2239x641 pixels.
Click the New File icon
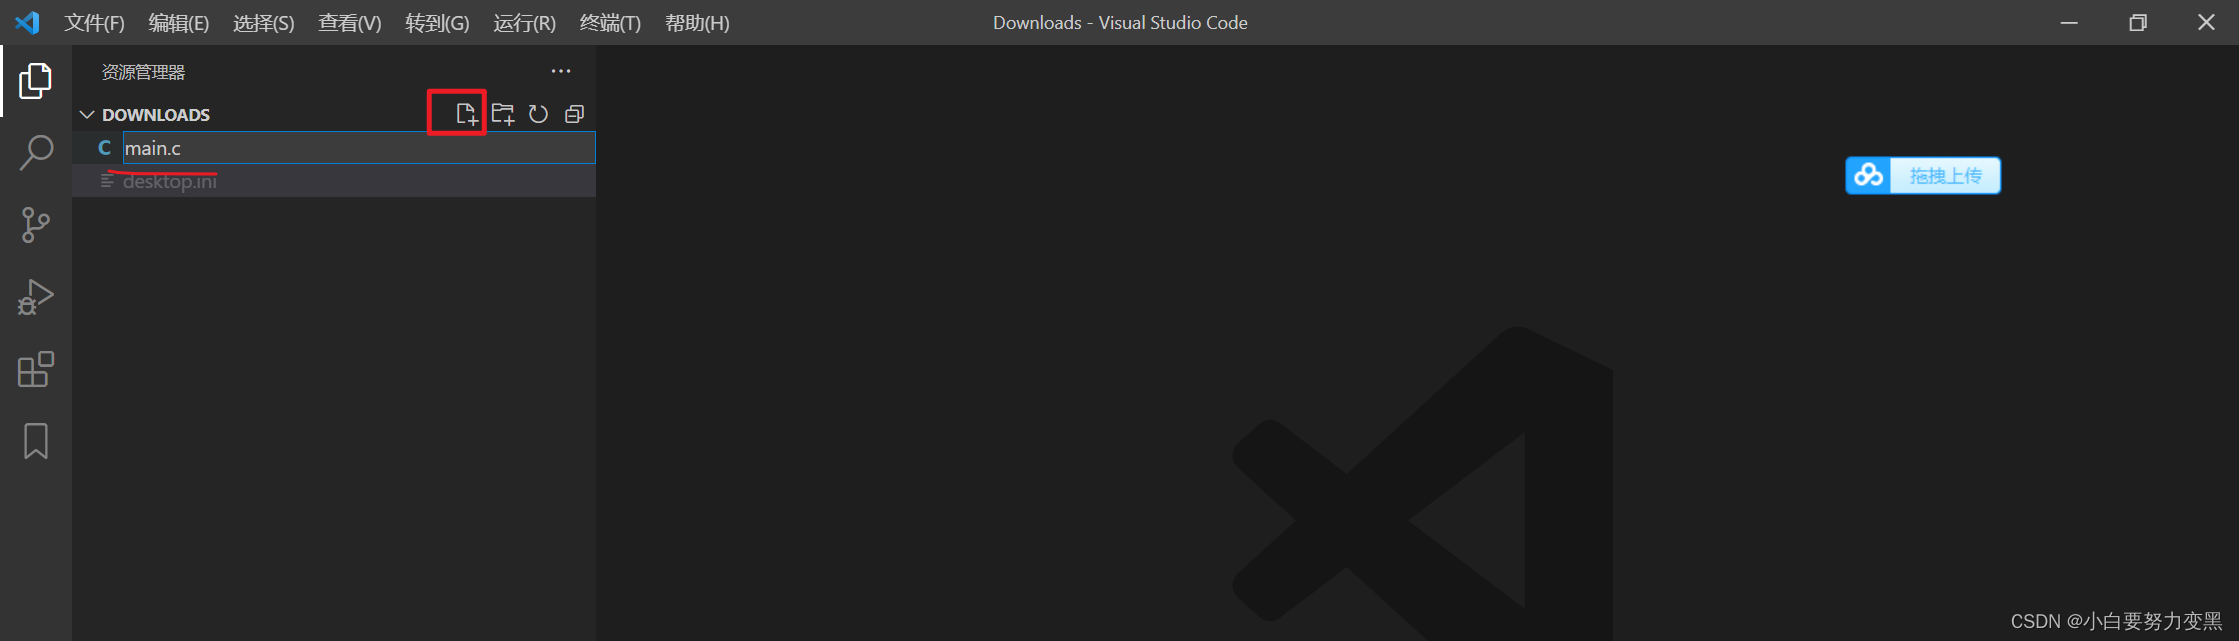(x=466, y=114)
